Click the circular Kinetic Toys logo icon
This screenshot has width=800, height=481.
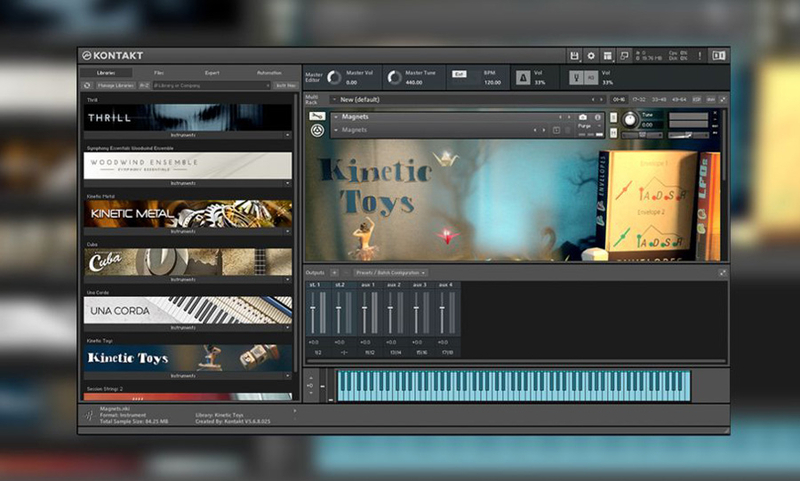point(317,131)
